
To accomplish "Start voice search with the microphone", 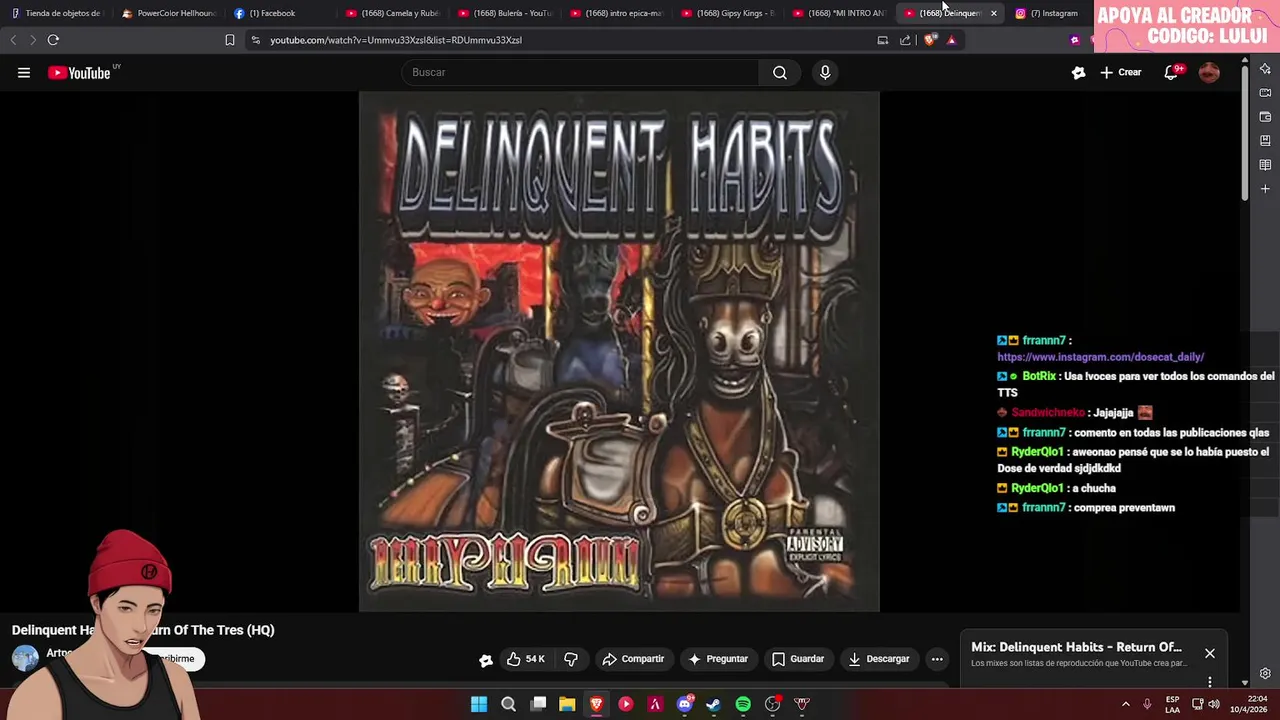I will 825,72.
